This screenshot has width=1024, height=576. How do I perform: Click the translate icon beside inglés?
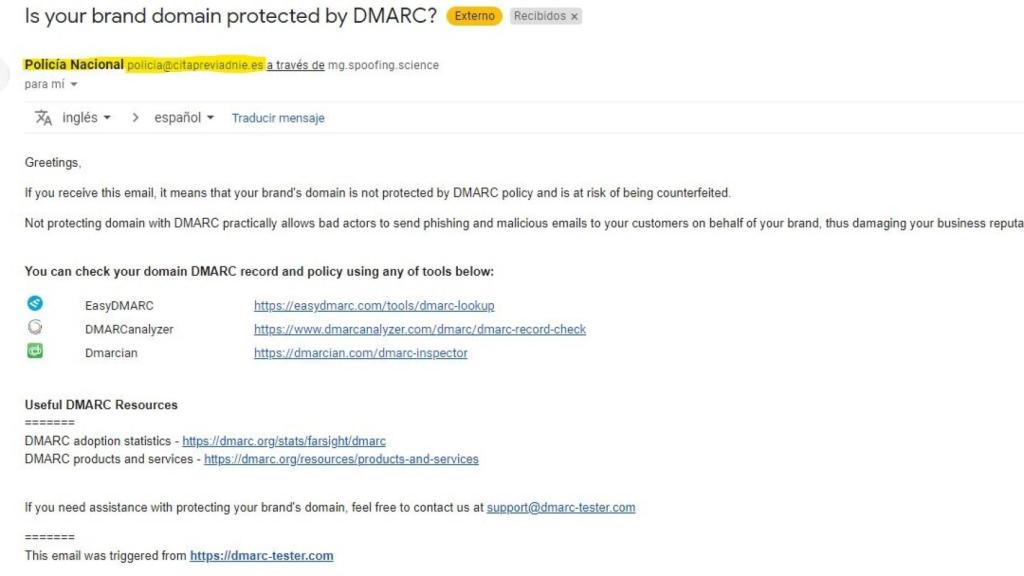point(43,118)
